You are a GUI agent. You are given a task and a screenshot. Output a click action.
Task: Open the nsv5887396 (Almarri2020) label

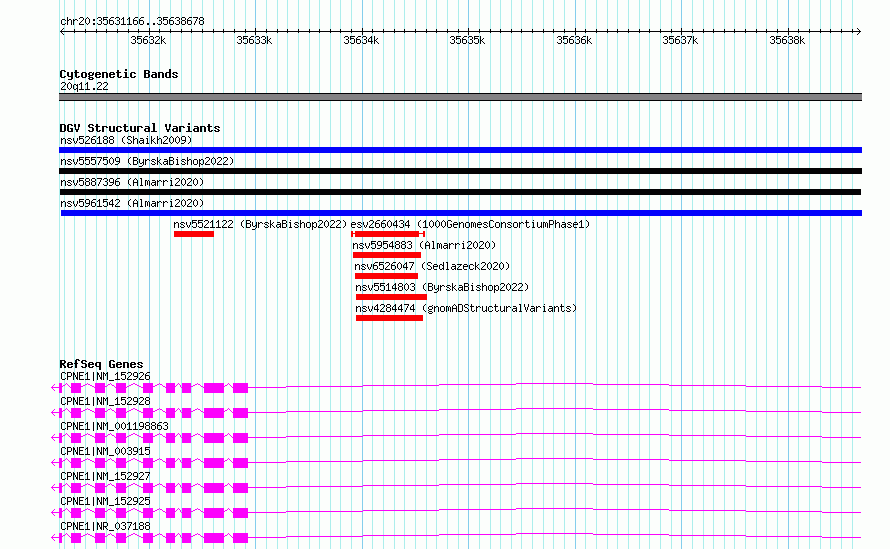pos(132,182)
